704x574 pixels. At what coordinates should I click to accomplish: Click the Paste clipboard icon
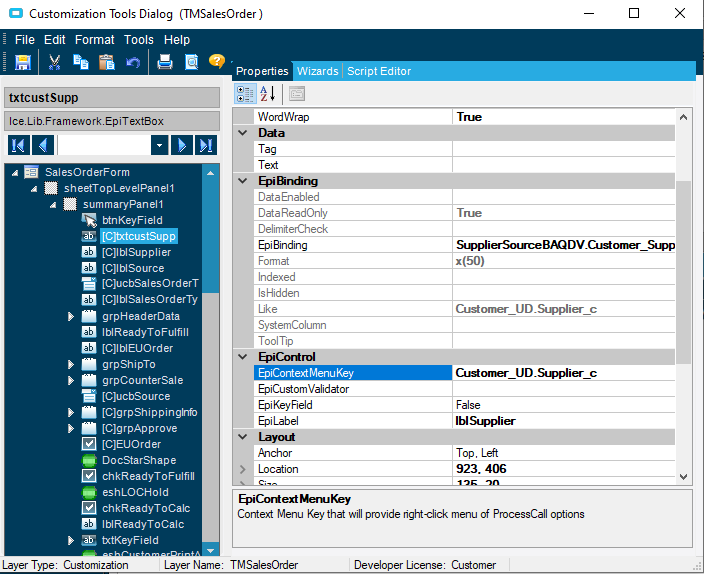pos(107,62)
